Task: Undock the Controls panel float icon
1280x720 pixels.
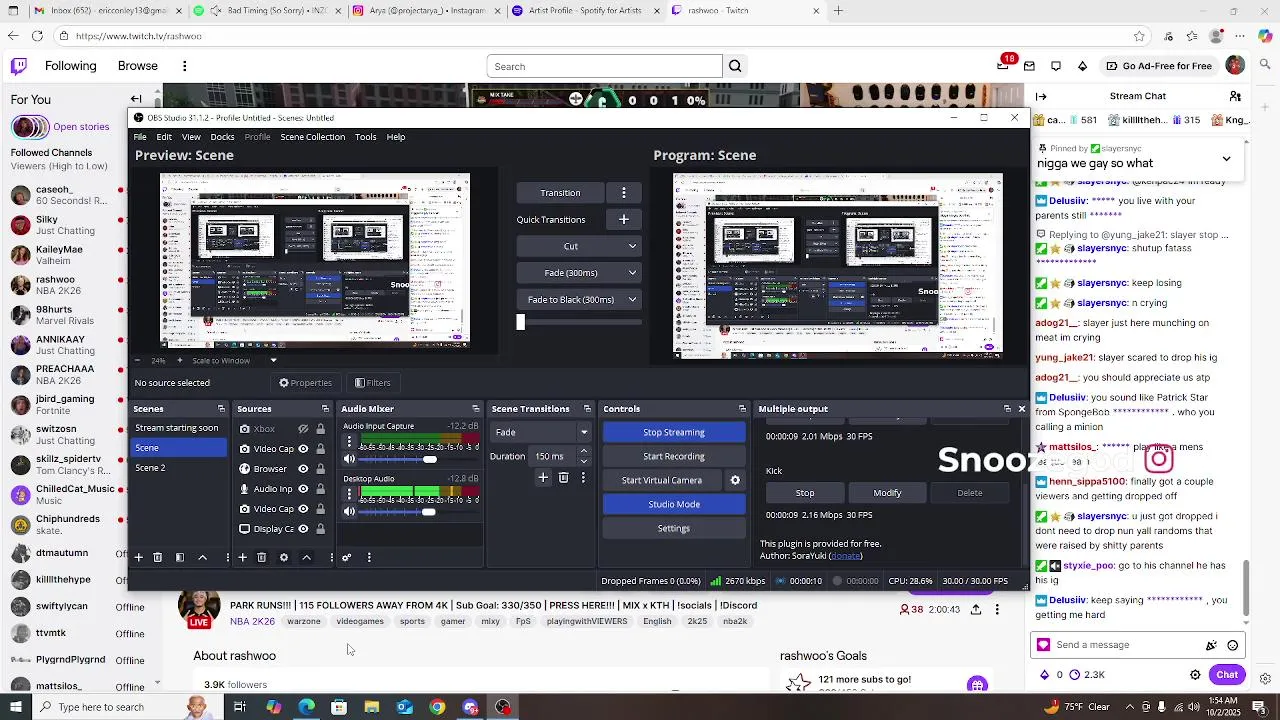Action: point(742,409)
